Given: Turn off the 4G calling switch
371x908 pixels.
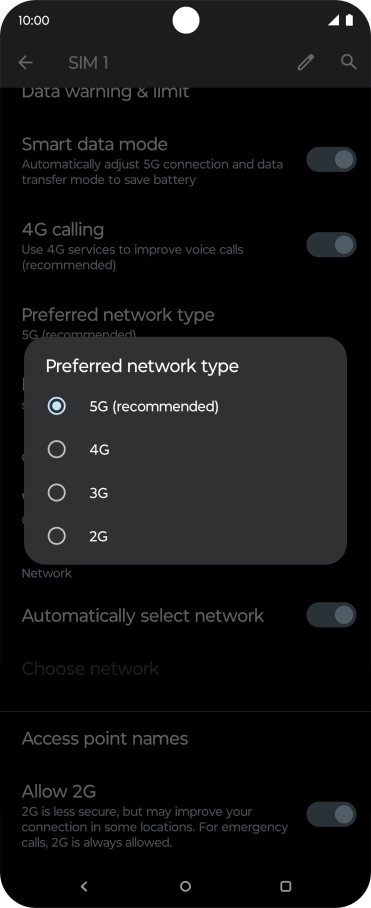Looking at the screenshot, I should coord(331,245).
